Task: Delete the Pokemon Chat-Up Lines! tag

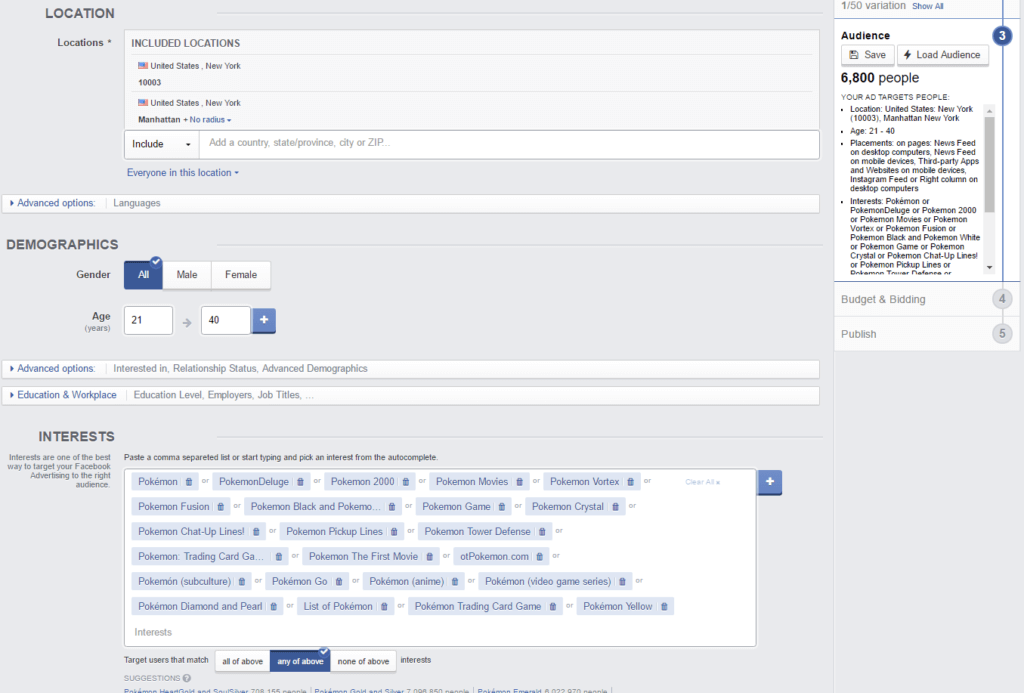Action: [x=256, y=532]
